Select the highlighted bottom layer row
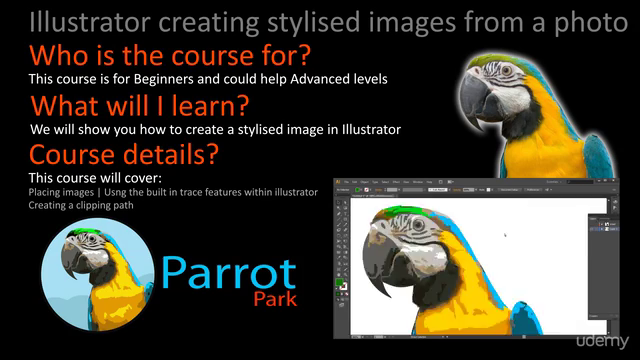This screenshot has height=360, width=640. click(605, 229)
